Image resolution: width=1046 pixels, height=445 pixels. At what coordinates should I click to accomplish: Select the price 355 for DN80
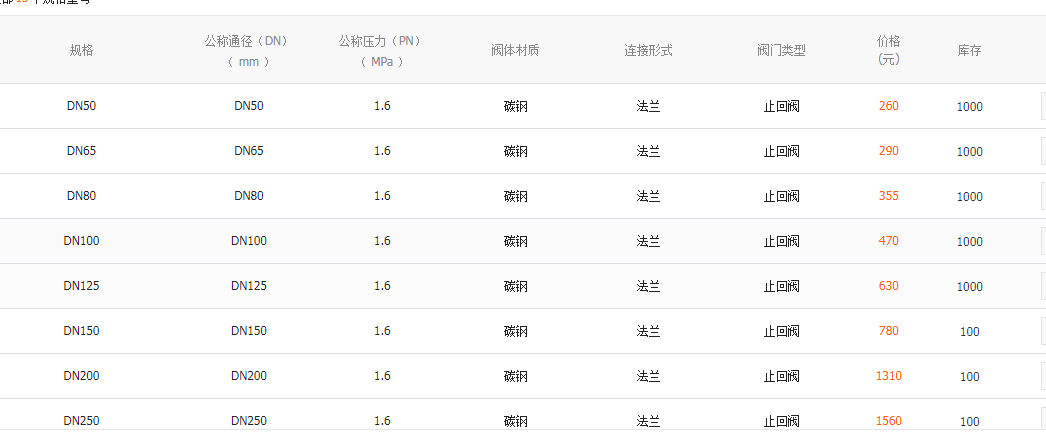click(888, 196)
